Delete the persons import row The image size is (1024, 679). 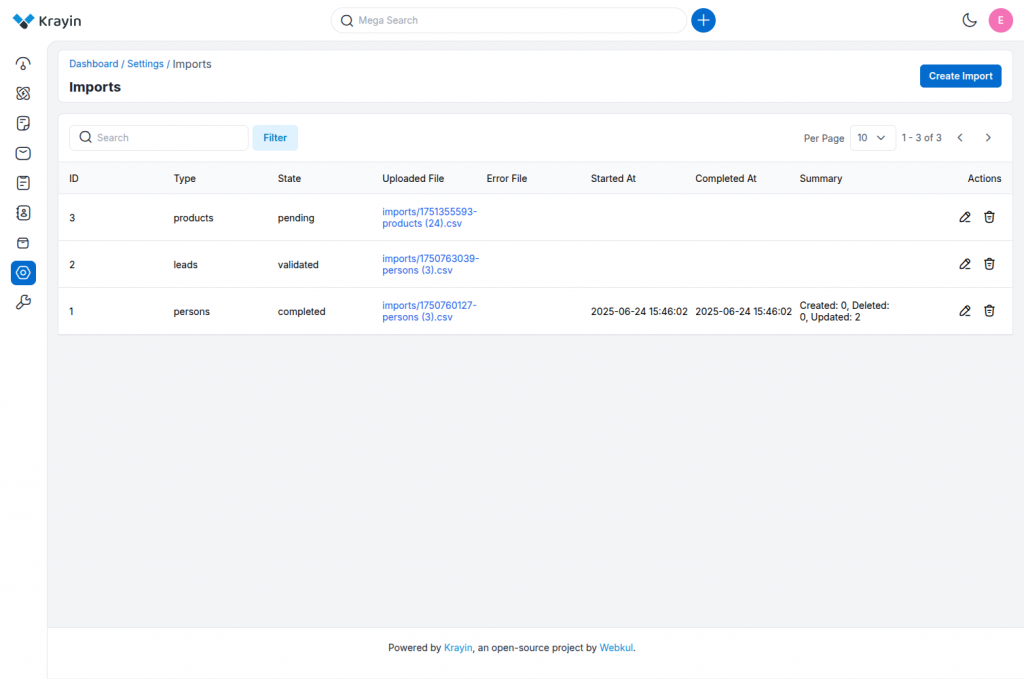[x=989, y=311]
